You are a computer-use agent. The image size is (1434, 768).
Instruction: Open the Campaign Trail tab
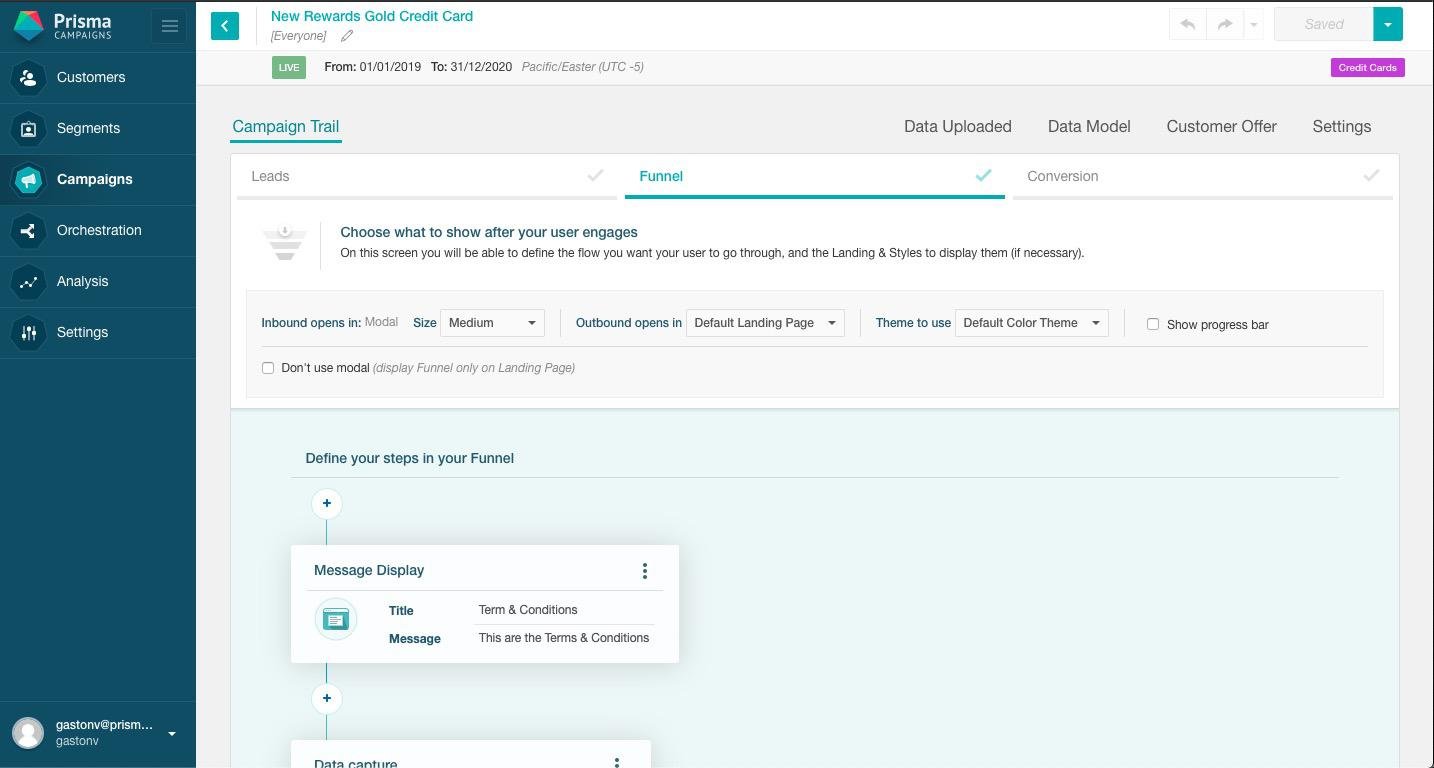tap(286, 126)
